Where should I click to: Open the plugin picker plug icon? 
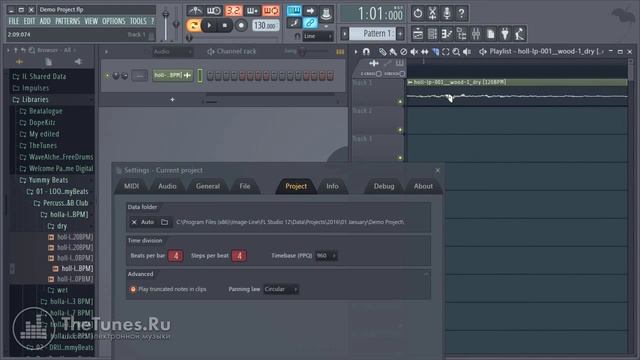coord(505,34)
